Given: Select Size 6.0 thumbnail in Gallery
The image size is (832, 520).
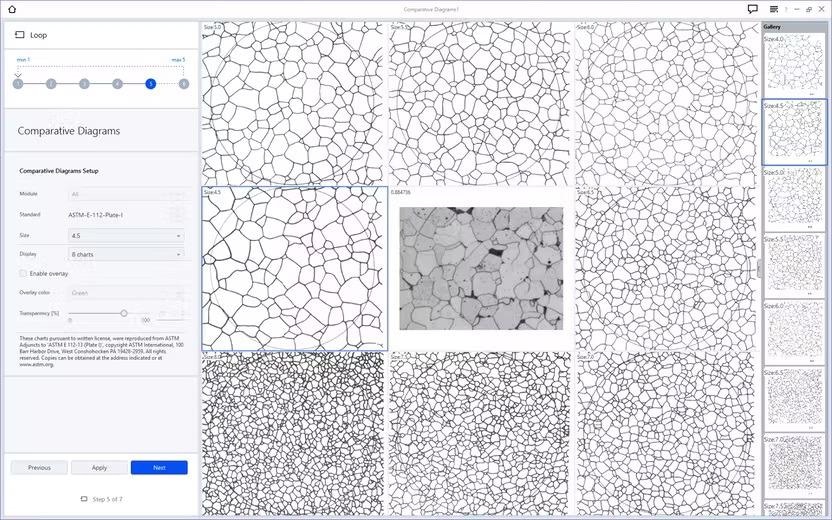Looking at the screenshot, I should coord(794,333).
